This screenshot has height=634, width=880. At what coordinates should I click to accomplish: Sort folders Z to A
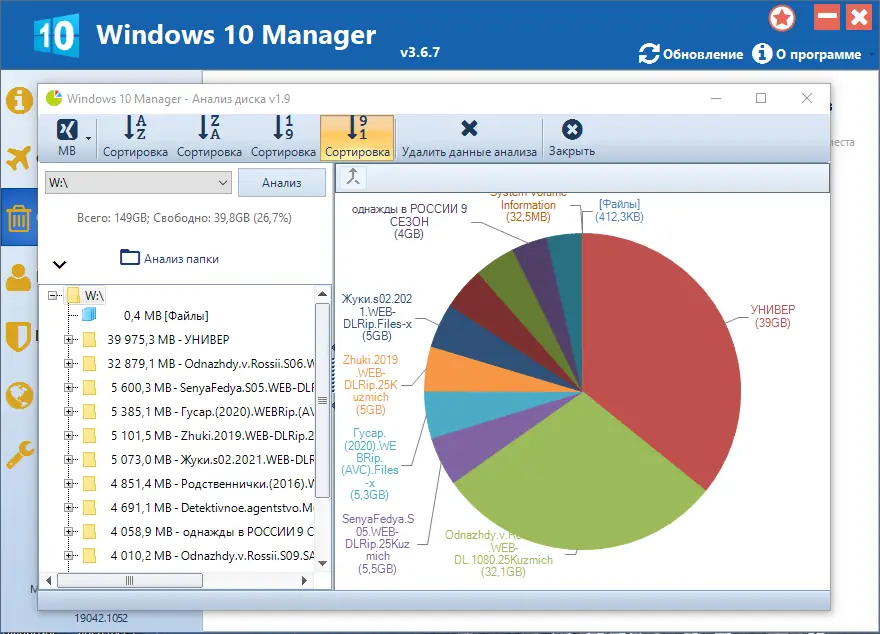(x=209, y=137)
